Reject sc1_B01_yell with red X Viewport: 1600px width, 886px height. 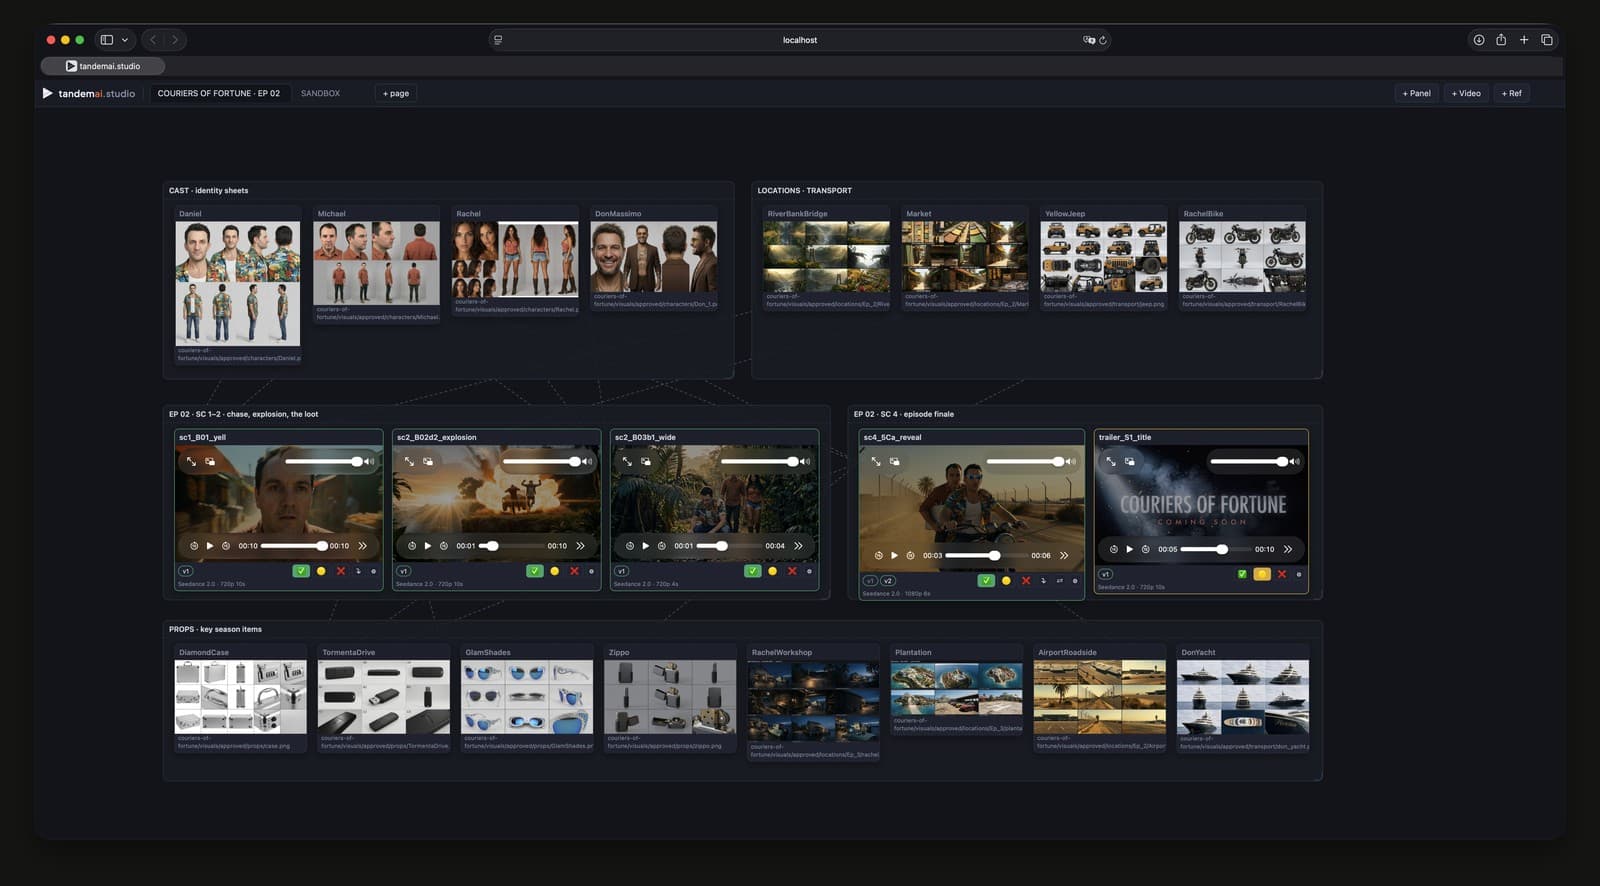tap(341, 571)
